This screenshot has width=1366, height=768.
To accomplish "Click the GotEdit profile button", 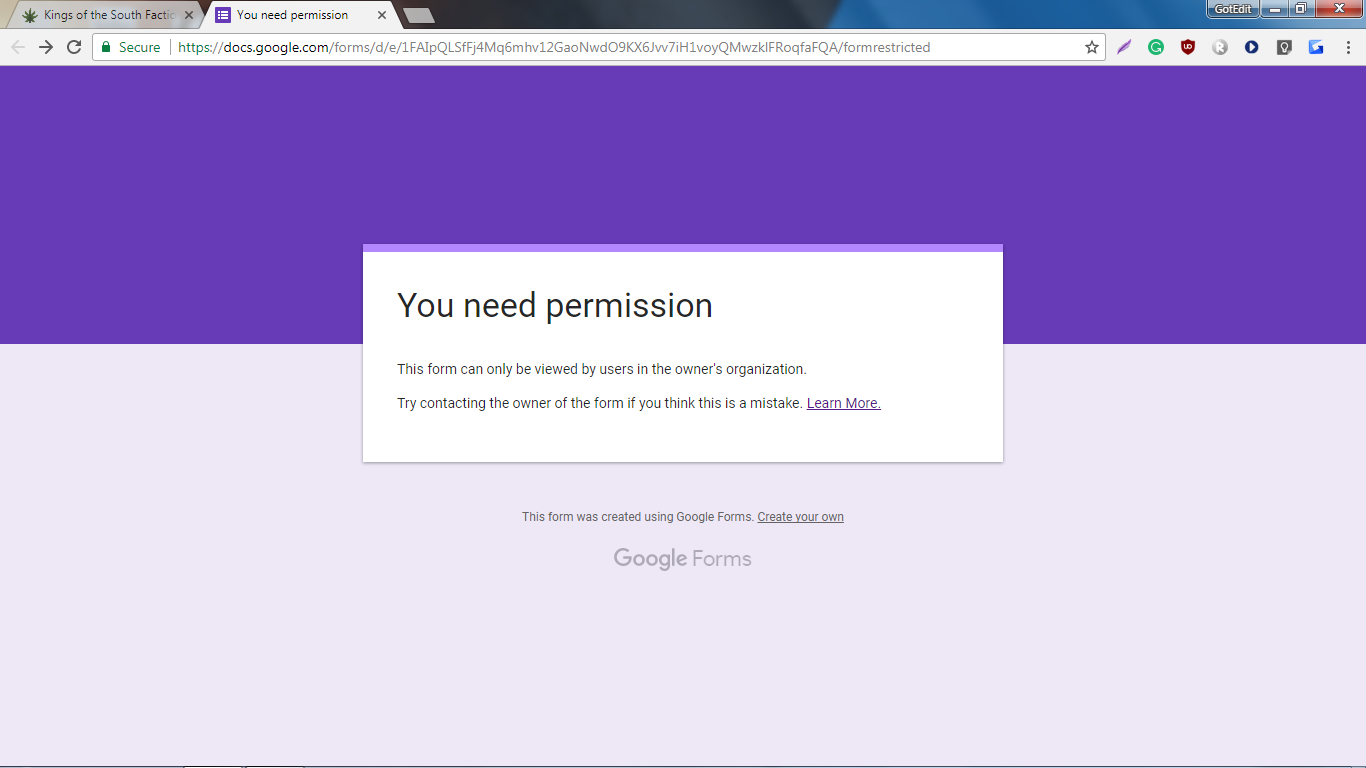I will click(x=1232, y=9).
